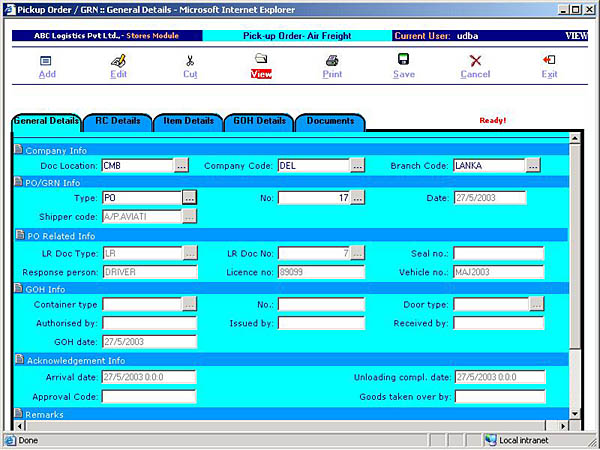
Task: Switch to the RC Details tab
Action: 118,121
